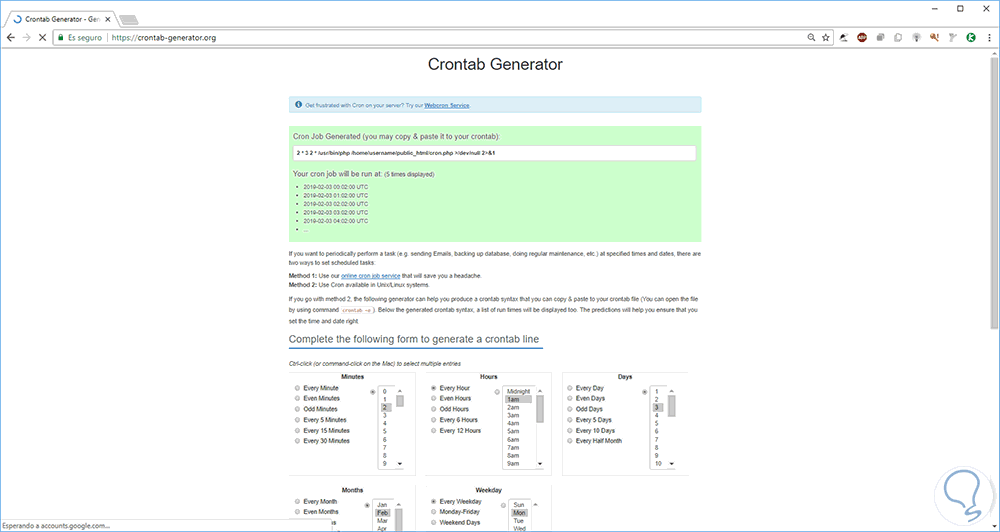Click the generated cron job text field
1000x532 pixels.
[494, 153]
